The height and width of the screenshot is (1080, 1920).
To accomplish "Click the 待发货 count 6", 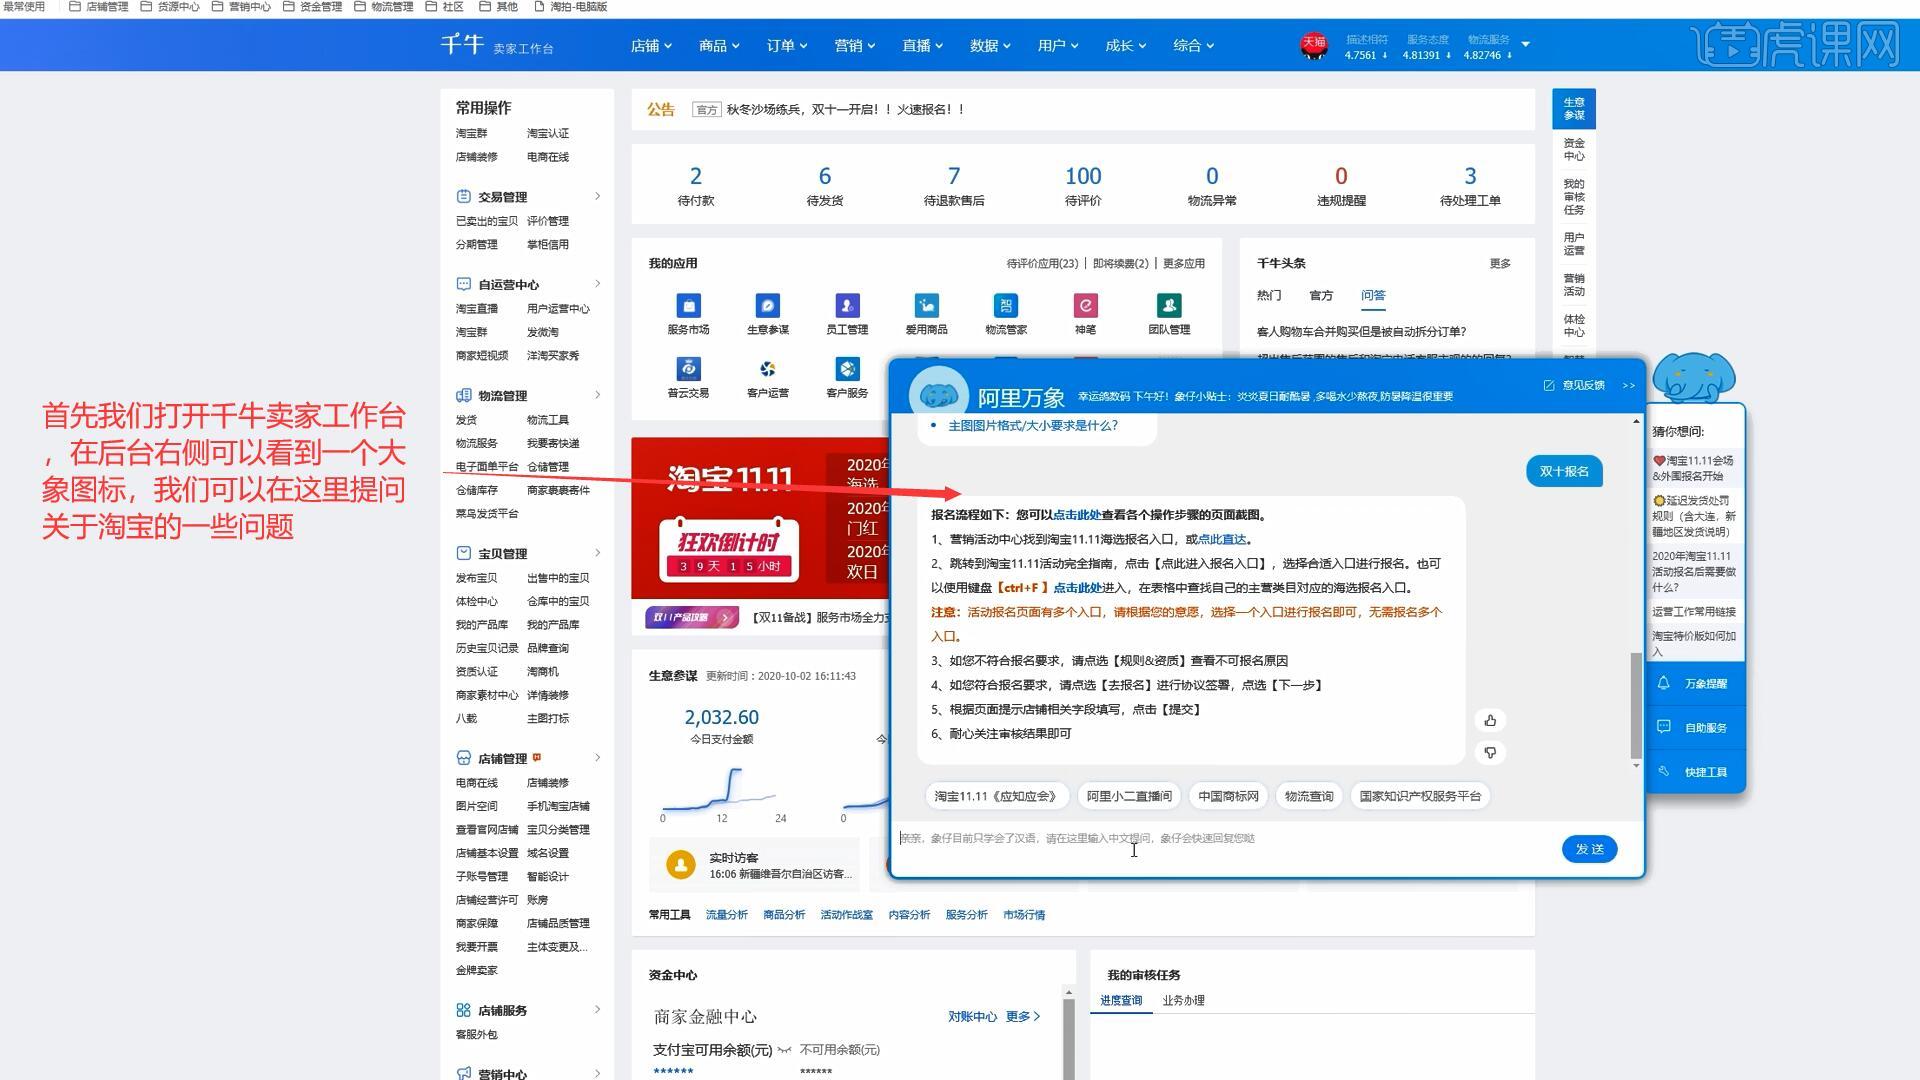I will click(x=825, y=176).
